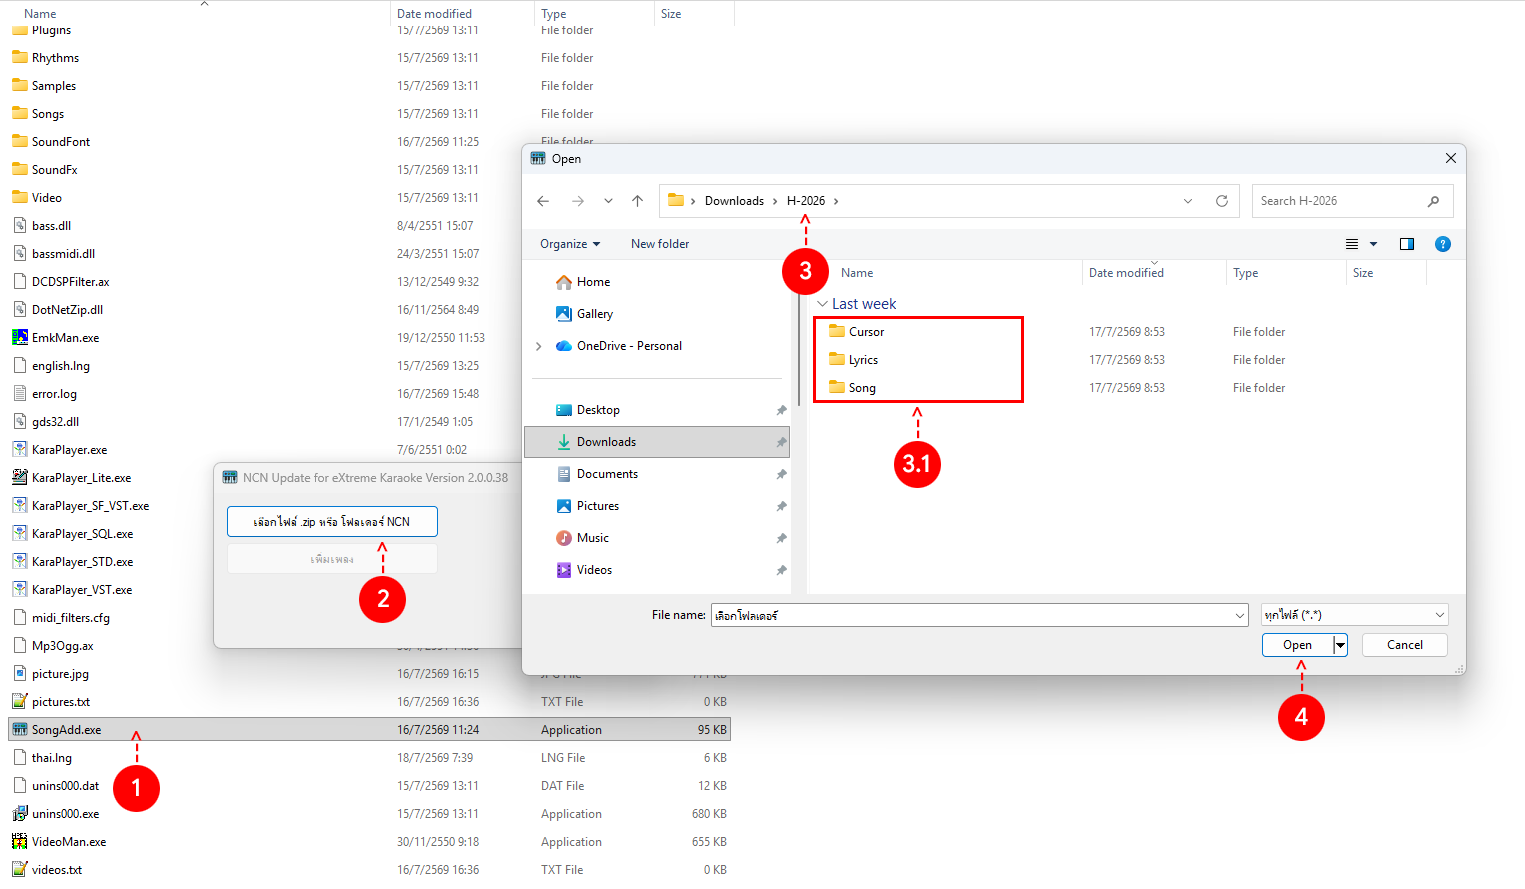Open the dialog help icon
Screen dimensions: 1525x889
tap(1442, 244)
